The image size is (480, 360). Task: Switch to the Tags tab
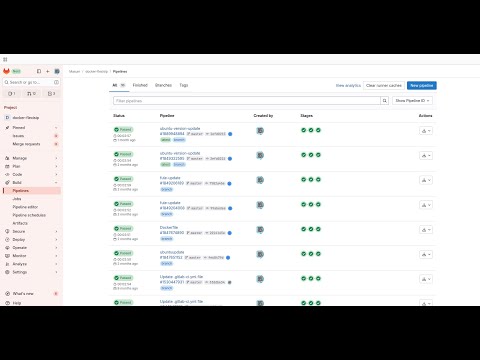click(184, 85)
